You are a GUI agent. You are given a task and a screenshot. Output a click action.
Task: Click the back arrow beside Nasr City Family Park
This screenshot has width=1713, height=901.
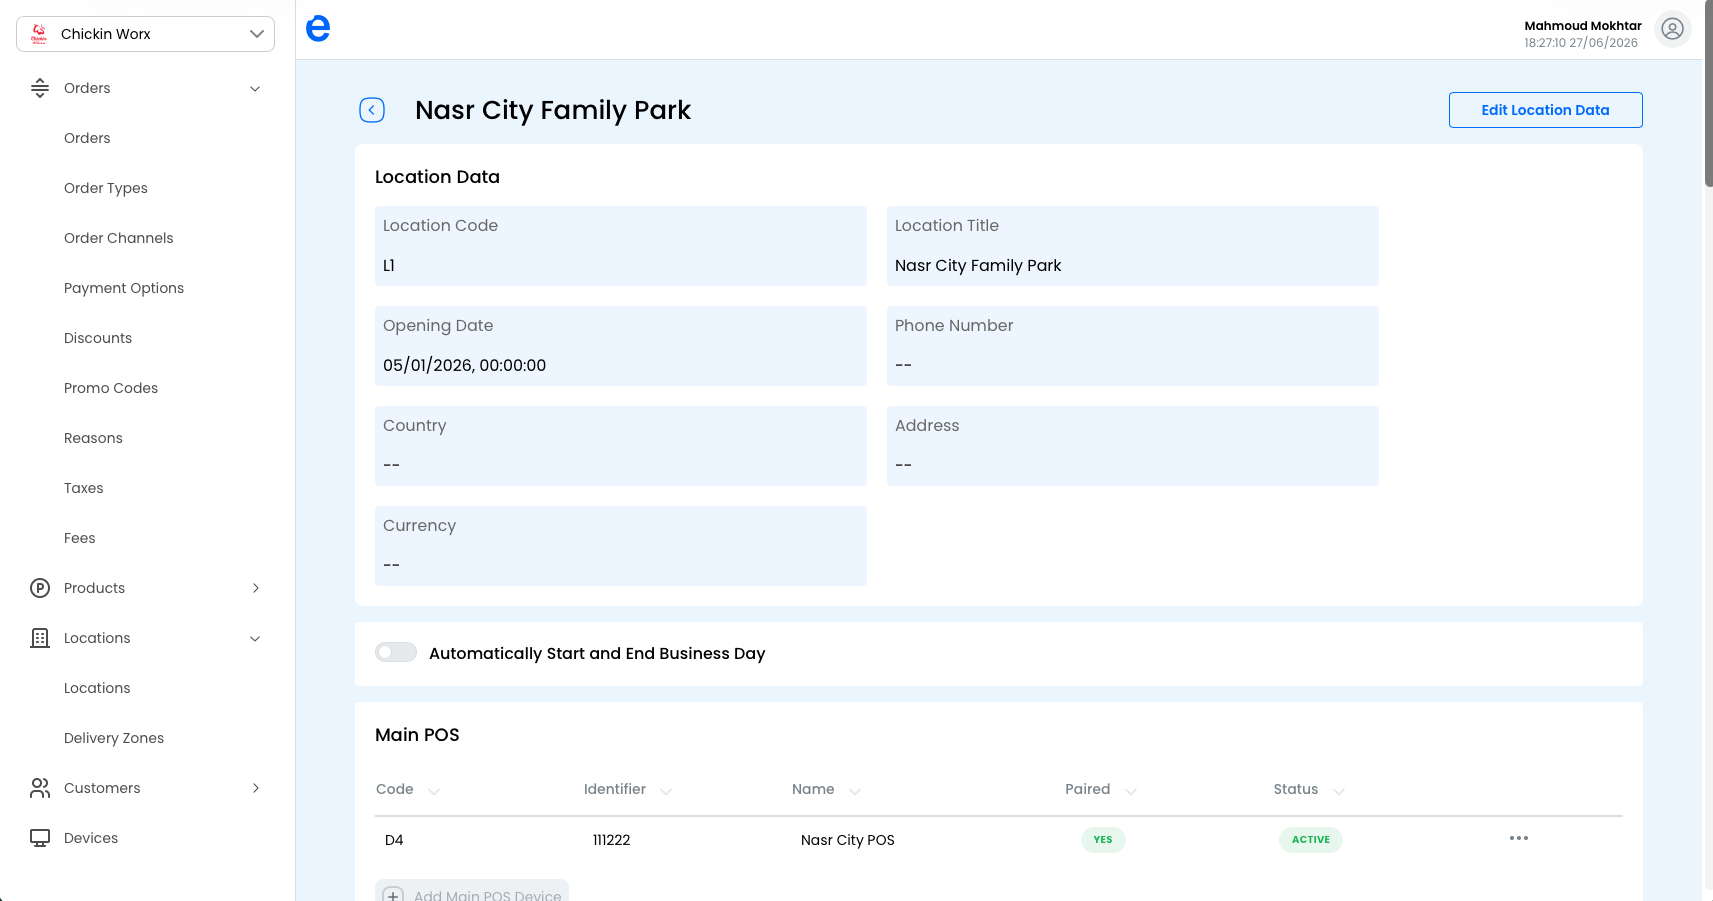(x=372, y=110)
